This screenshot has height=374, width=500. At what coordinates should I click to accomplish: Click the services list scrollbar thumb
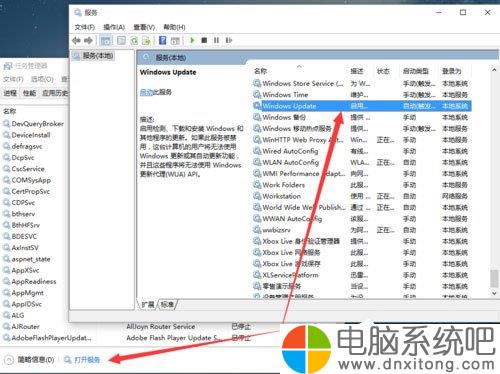point(494,278)
